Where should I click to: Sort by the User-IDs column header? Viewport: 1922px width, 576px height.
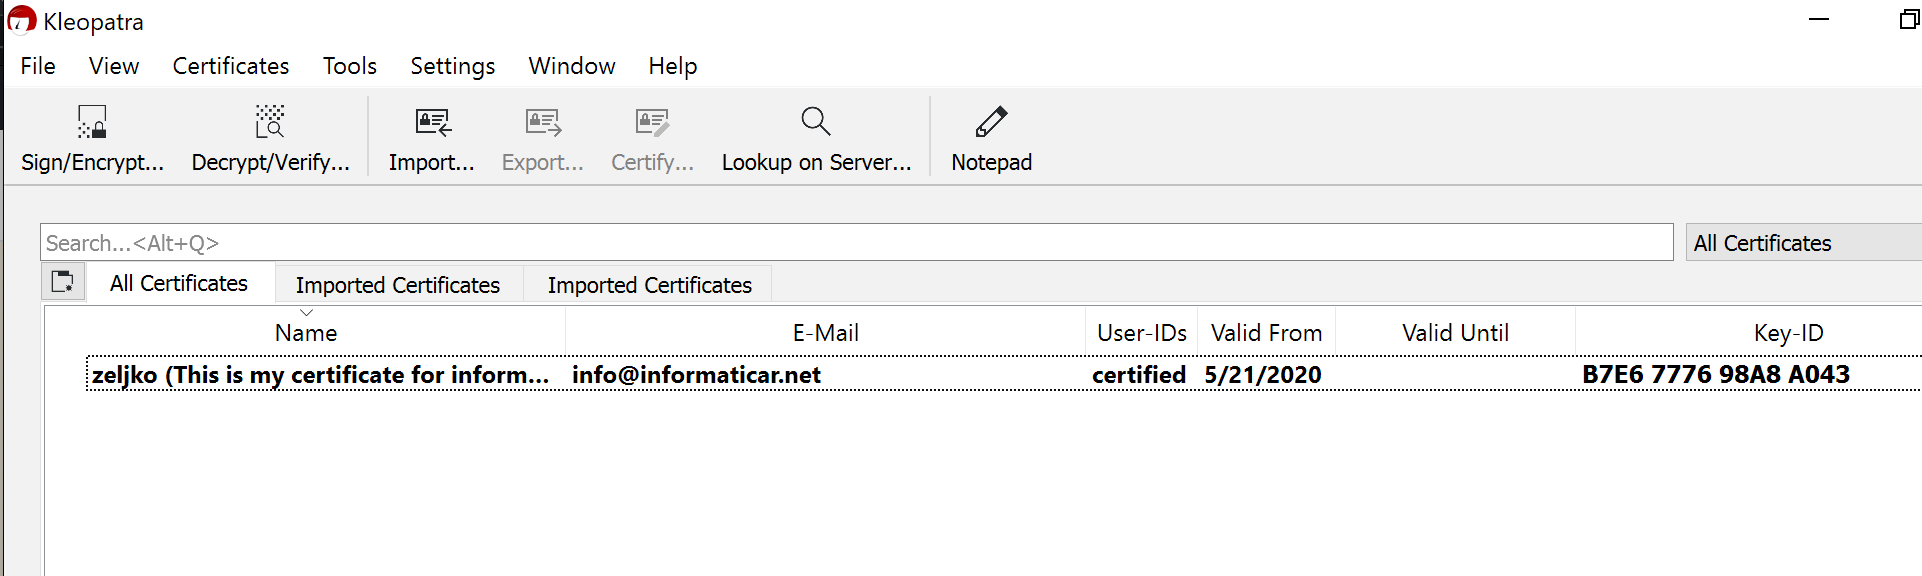(1142, 333)
